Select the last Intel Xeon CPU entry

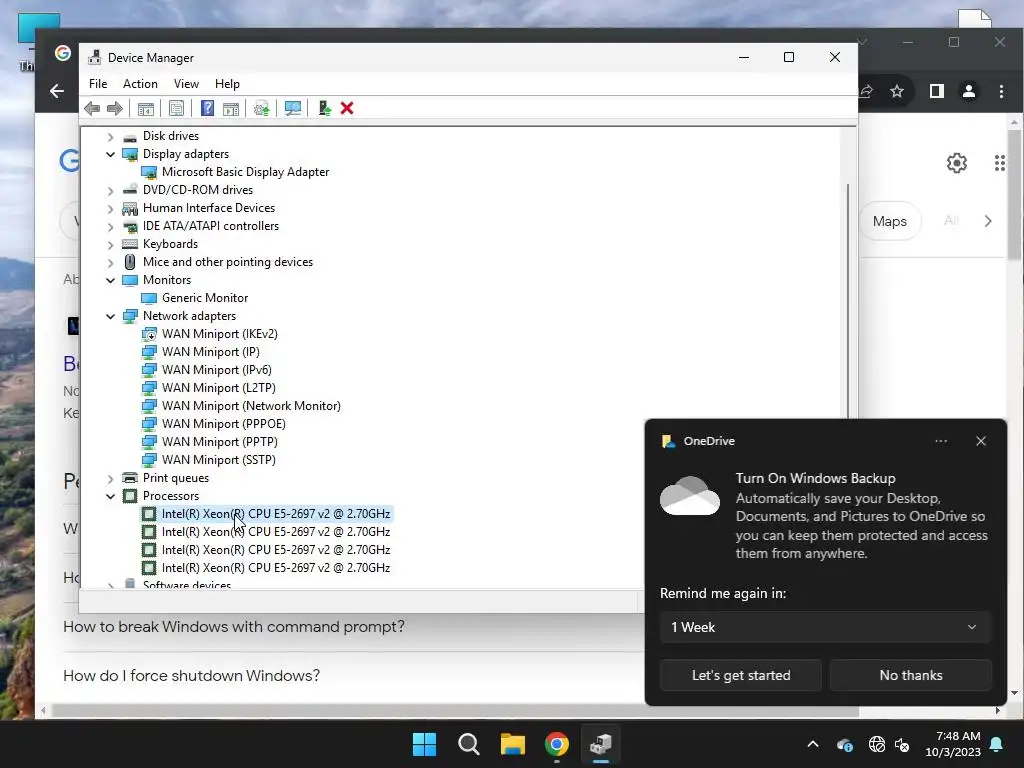click(276, 568)
